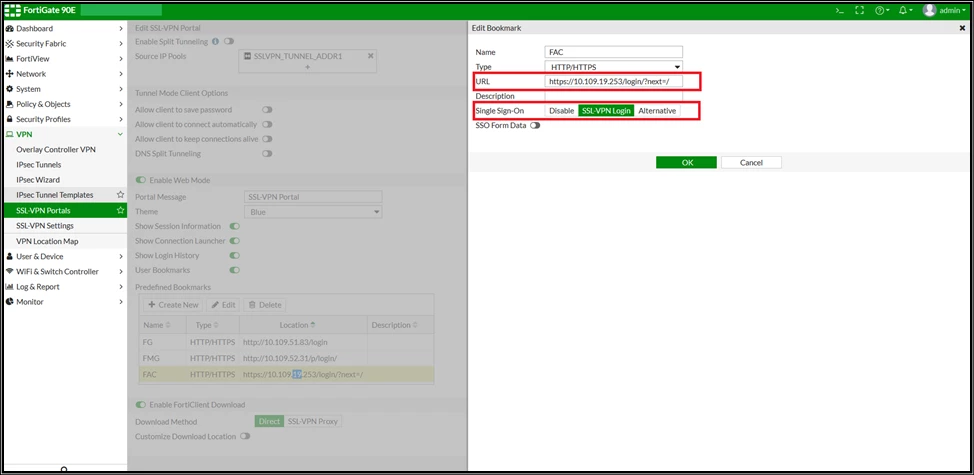Click the Network cross-arrows icon
This screenshot has width=974, height=475.
(10, 74)
